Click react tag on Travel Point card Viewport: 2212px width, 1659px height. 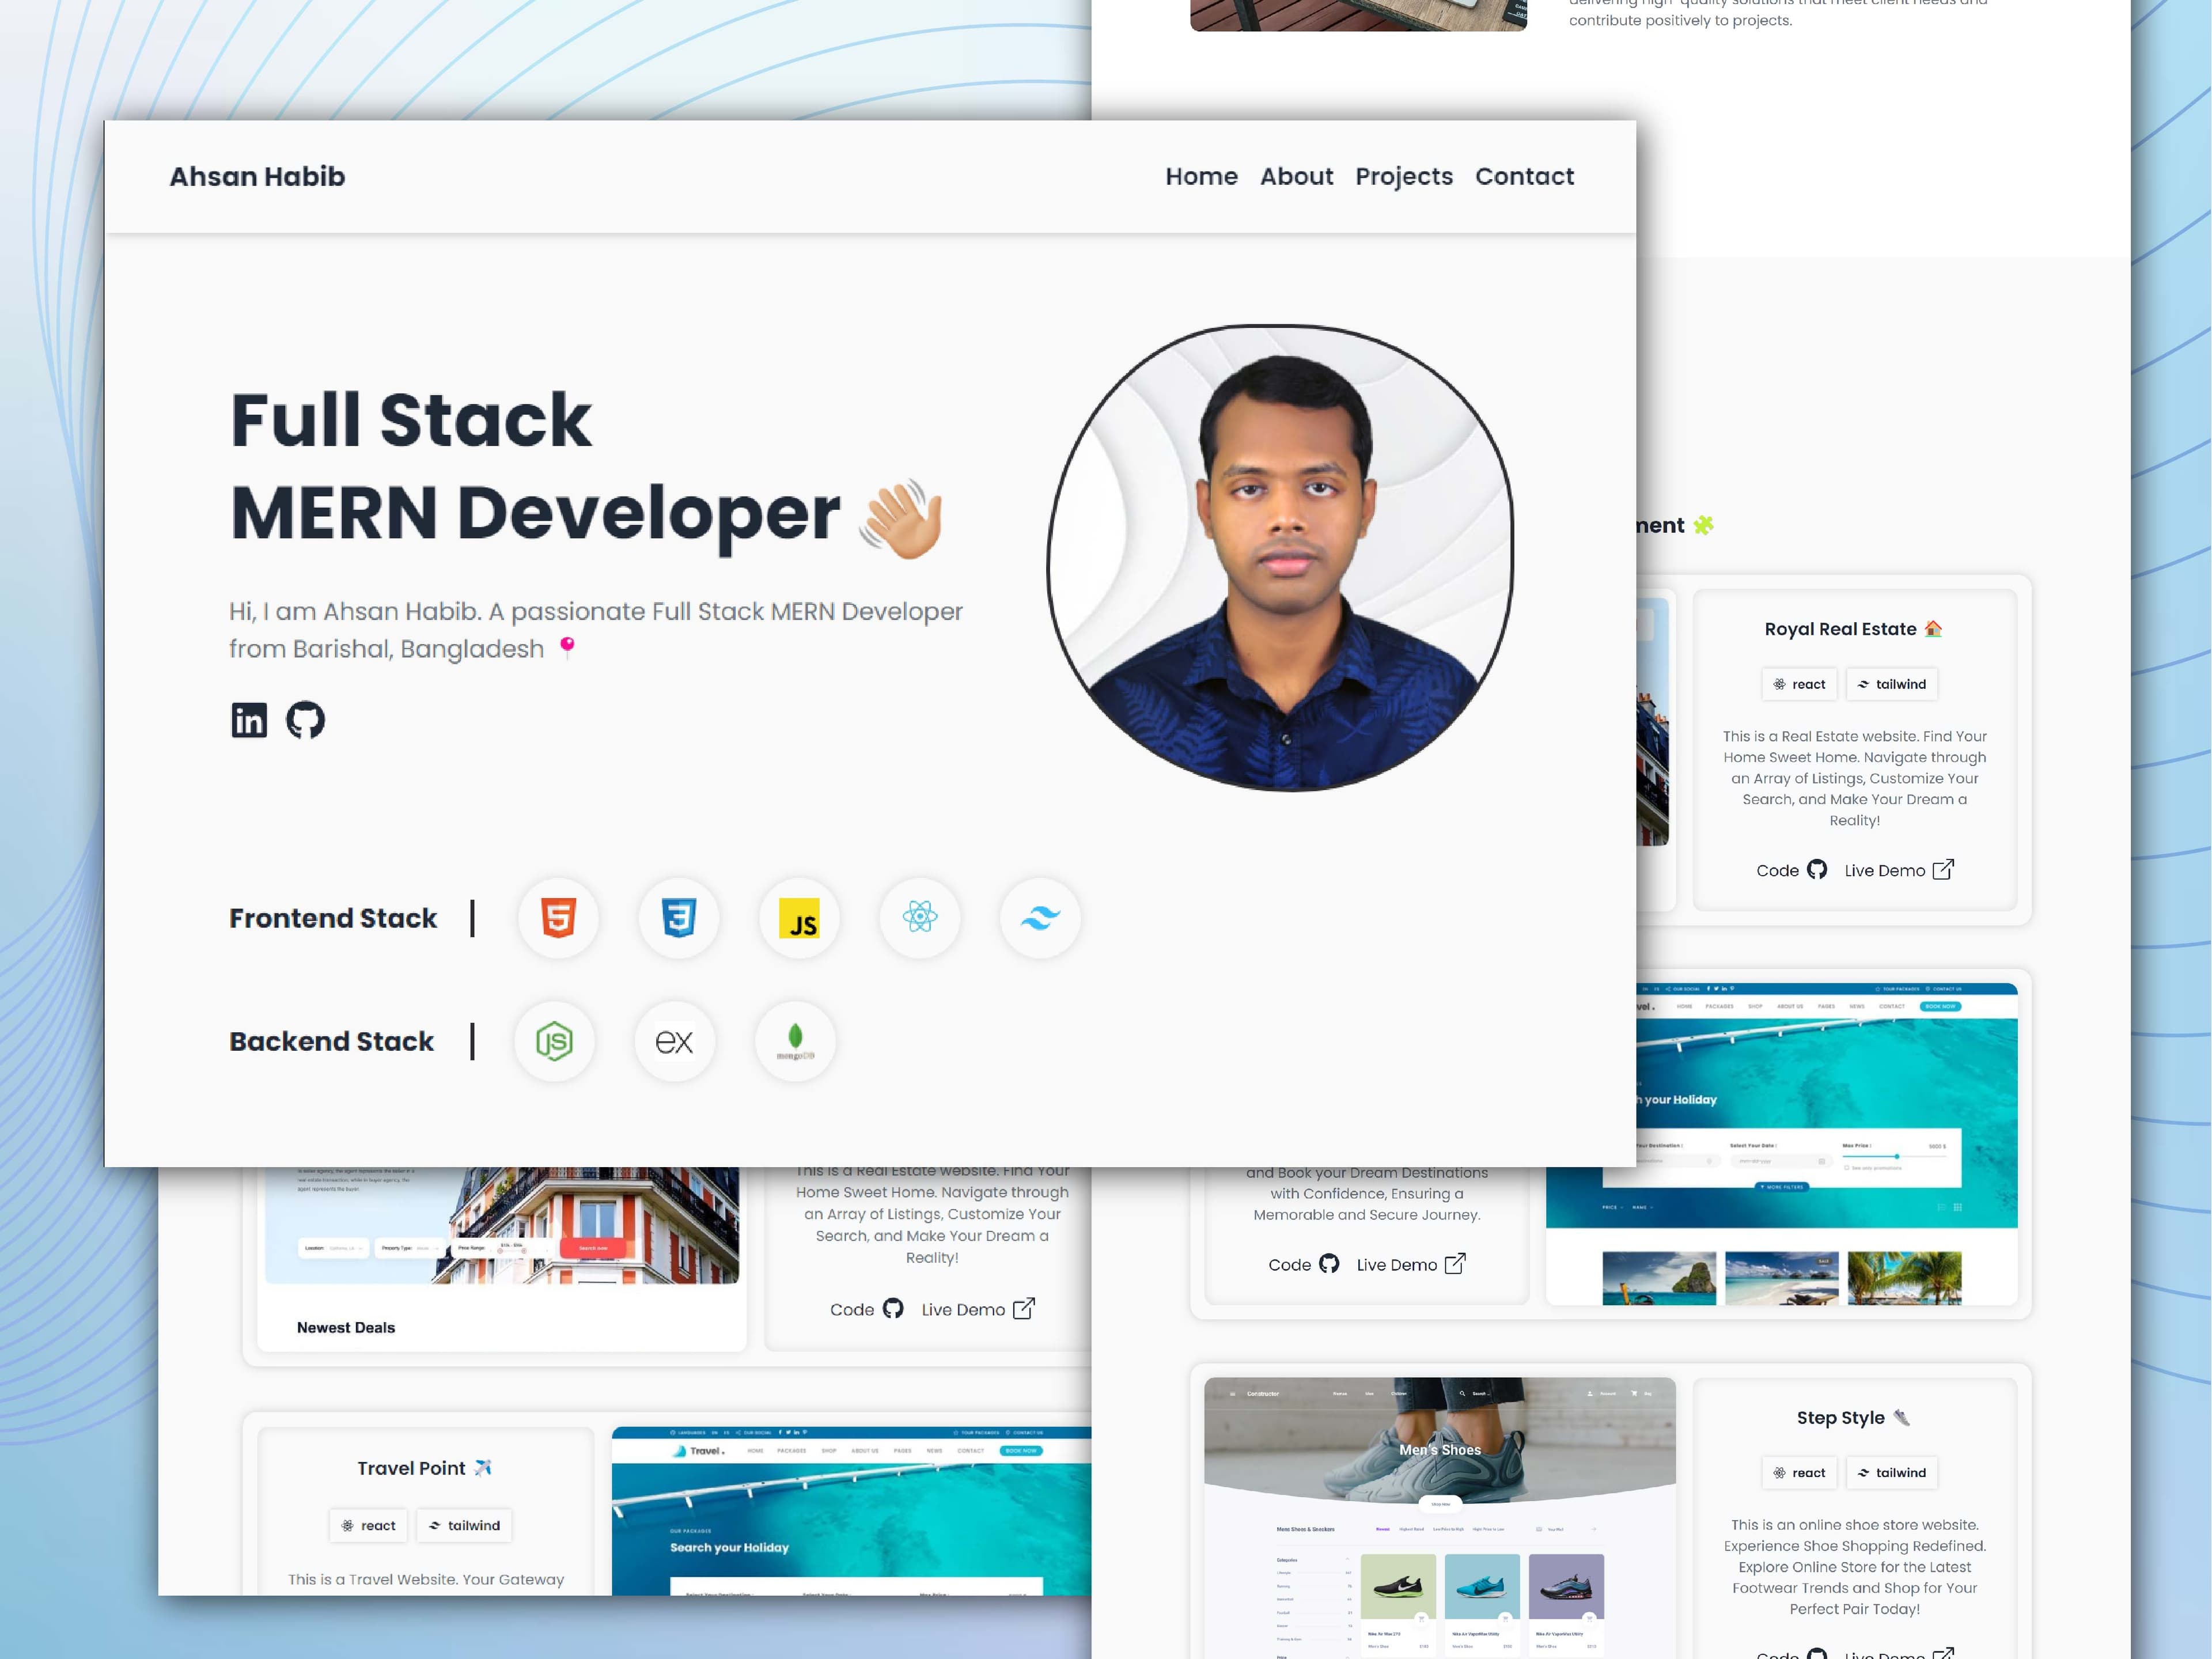pos(369,1525)
